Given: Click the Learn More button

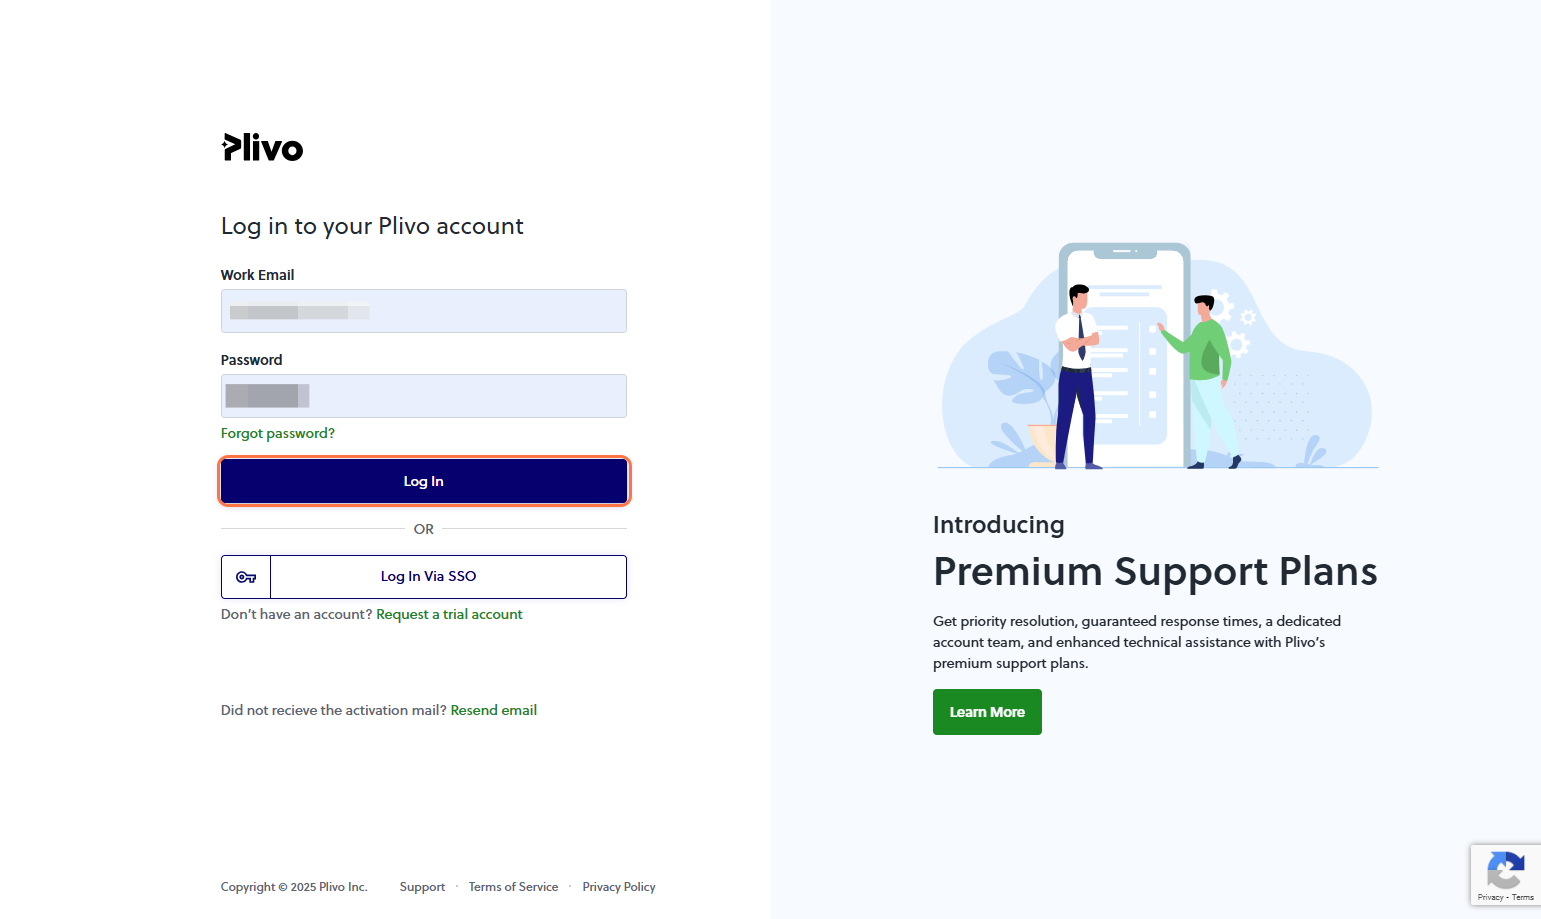Looking at the screenshot, I should point(987,712).
